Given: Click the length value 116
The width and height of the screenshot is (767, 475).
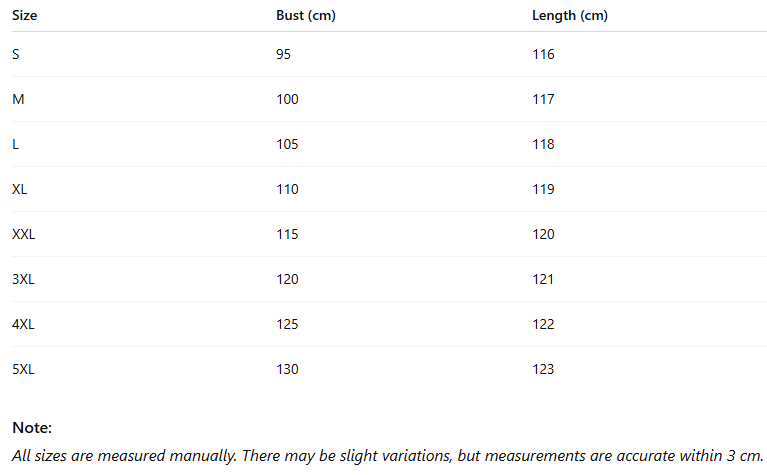Looking at the screenshot, I should pyautogui.click(x=543, y=54).
